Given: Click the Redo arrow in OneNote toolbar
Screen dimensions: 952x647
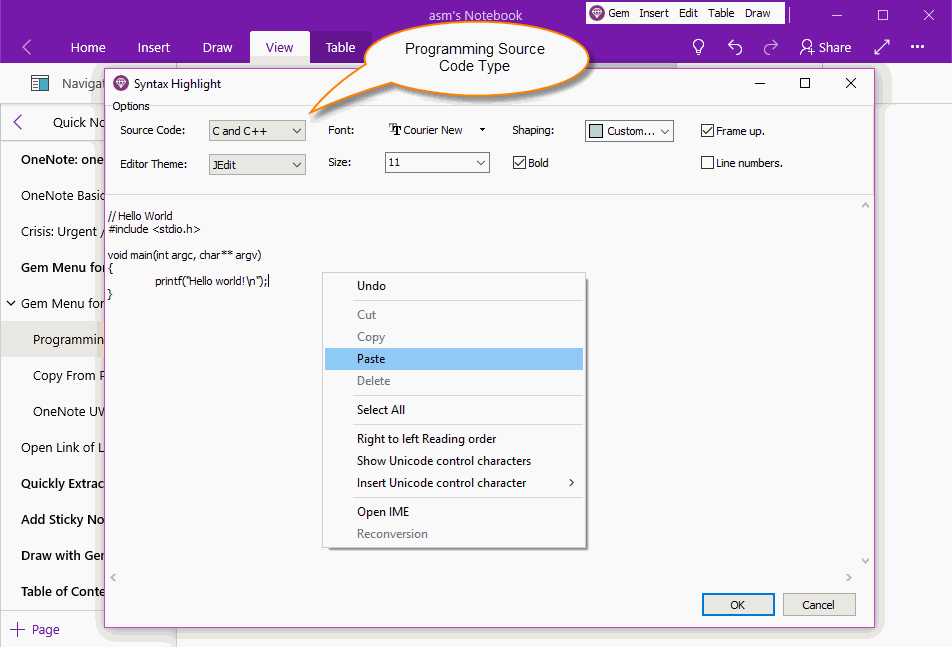Looking at the screenshot, I should 770,47.
